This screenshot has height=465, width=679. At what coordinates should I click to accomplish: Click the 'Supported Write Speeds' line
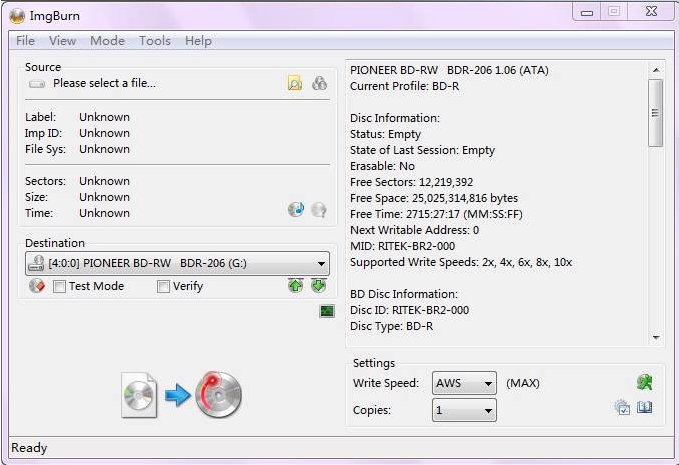click(461, 262)
